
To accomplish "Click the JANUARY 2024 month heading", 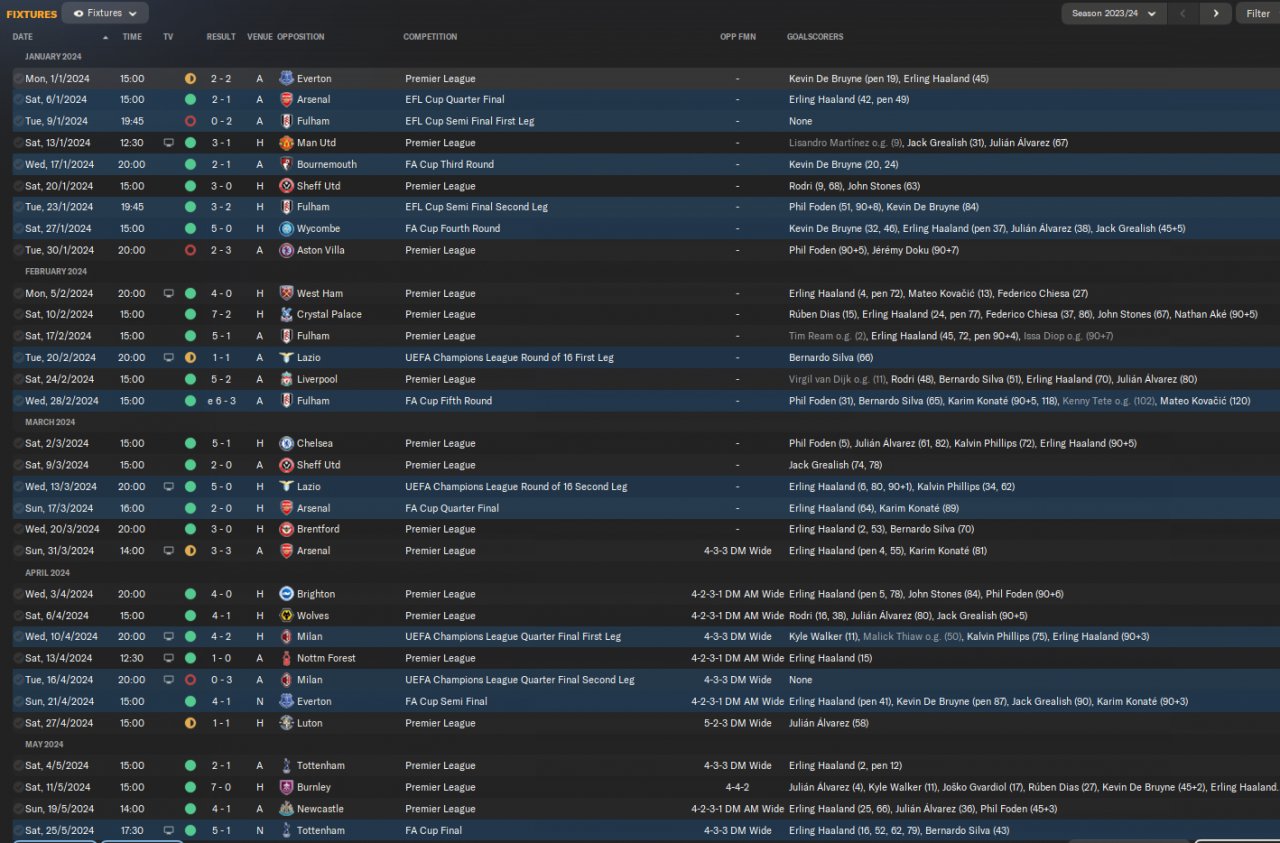I will click(53, 57).
